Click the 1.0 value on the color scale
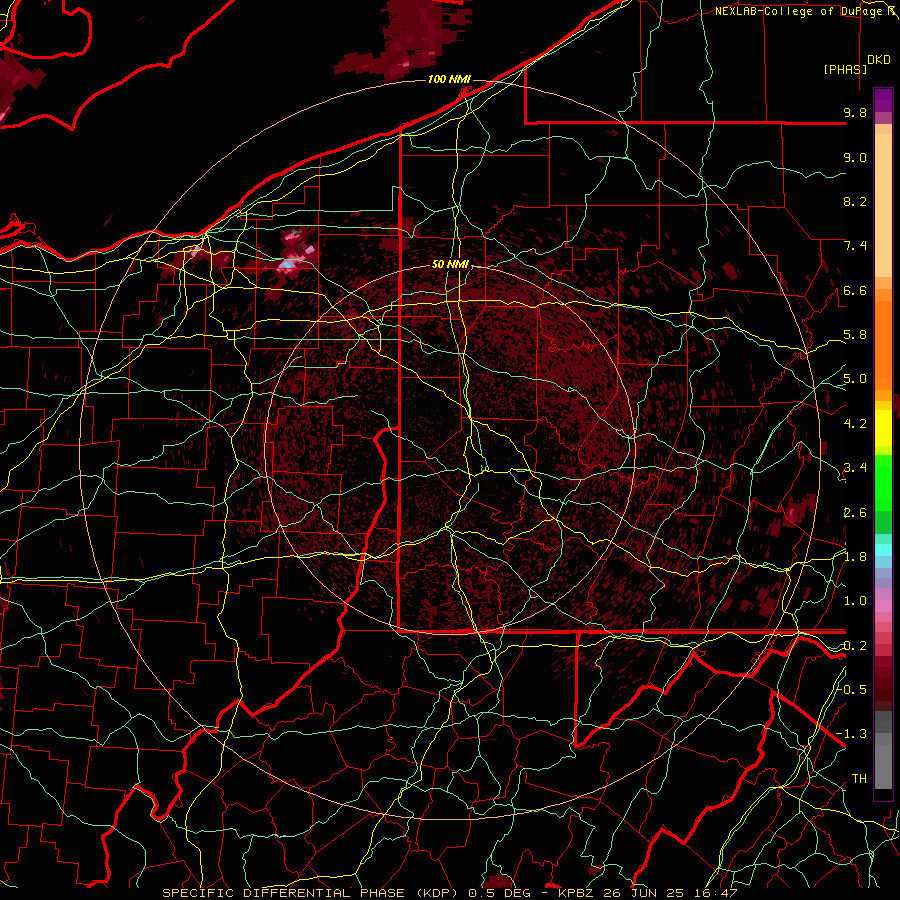900x900 pixels. pos(855,602)
